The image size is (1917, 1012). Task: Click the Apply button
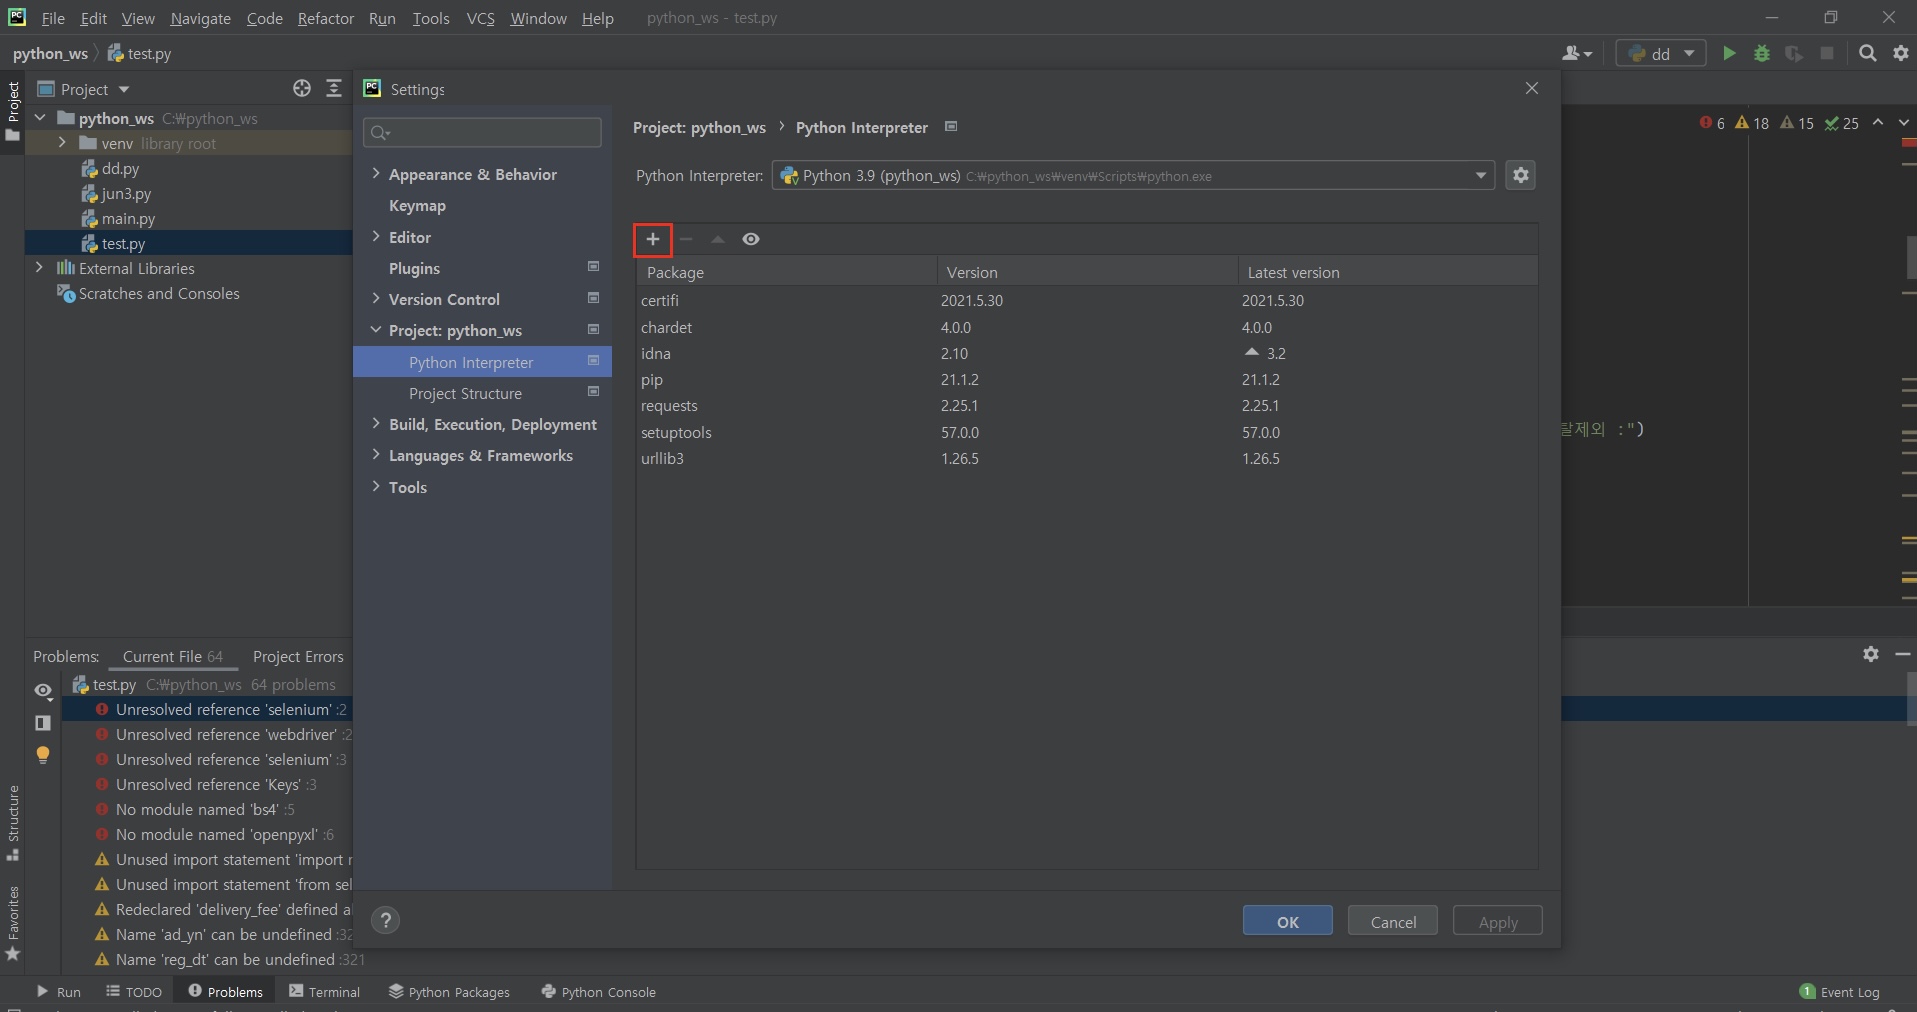(x=1498, y=921)
